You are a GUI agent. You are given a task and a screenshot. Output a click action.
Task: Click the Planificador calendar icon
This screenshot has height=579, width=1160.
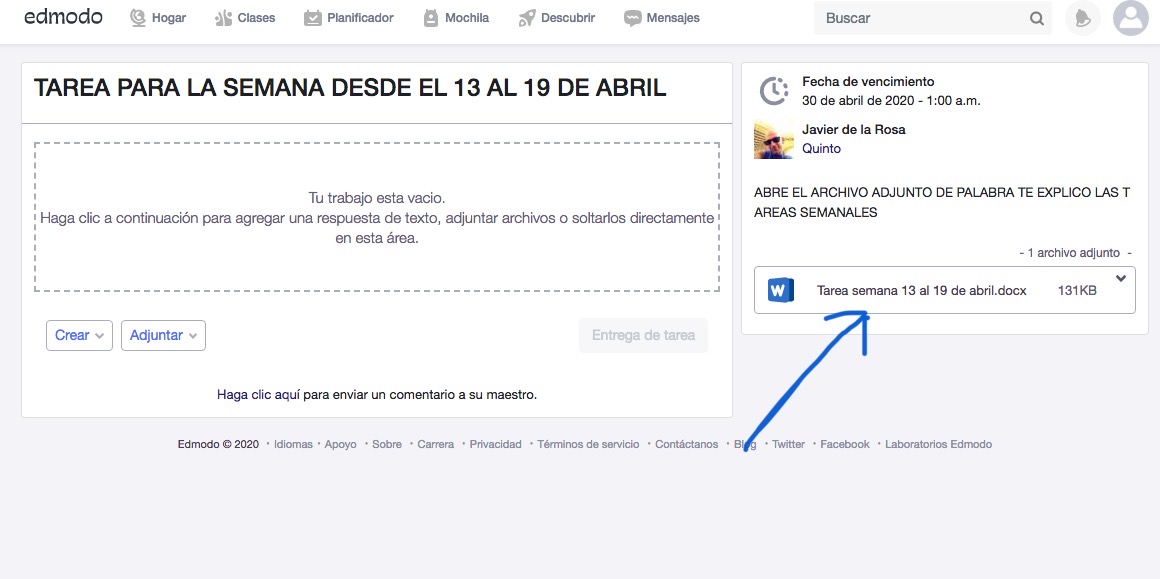click(312, 18)
